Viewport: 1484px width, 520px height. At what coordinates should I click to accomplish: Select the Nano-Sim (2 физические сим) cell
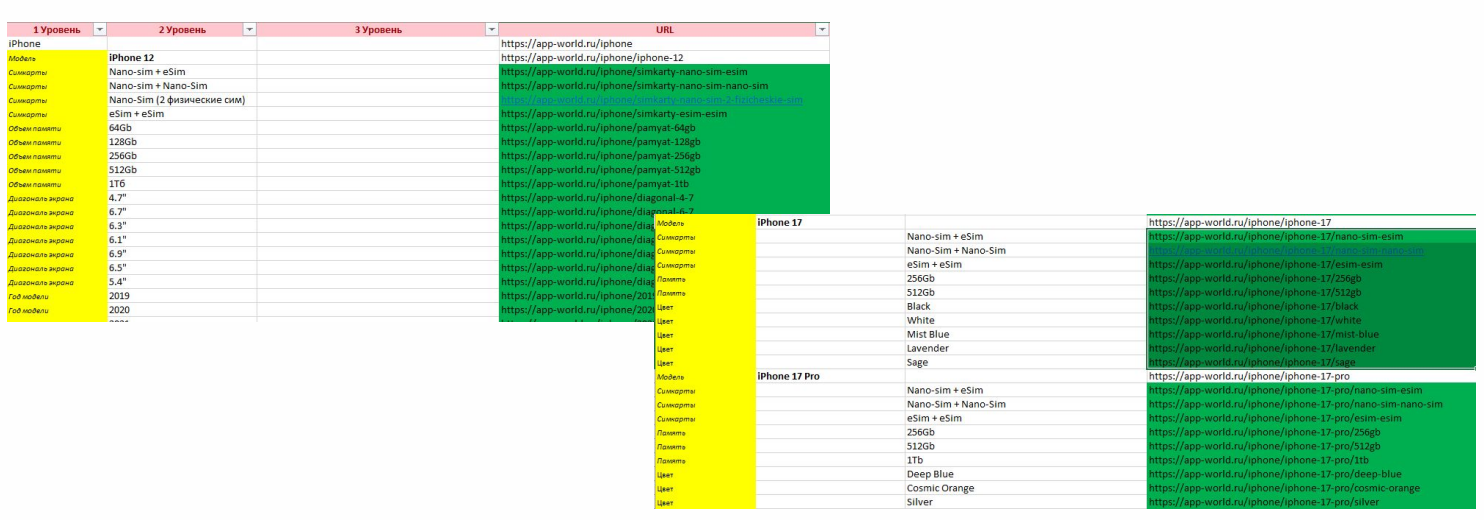177,100
